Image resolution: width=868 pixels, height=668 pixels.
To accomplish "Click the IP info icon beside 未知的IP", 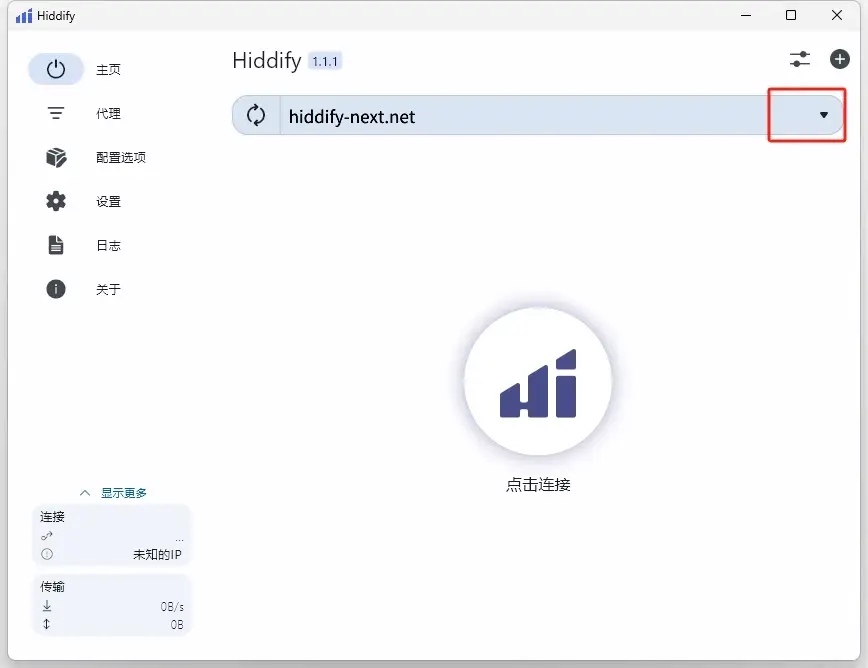I will 47,554.
